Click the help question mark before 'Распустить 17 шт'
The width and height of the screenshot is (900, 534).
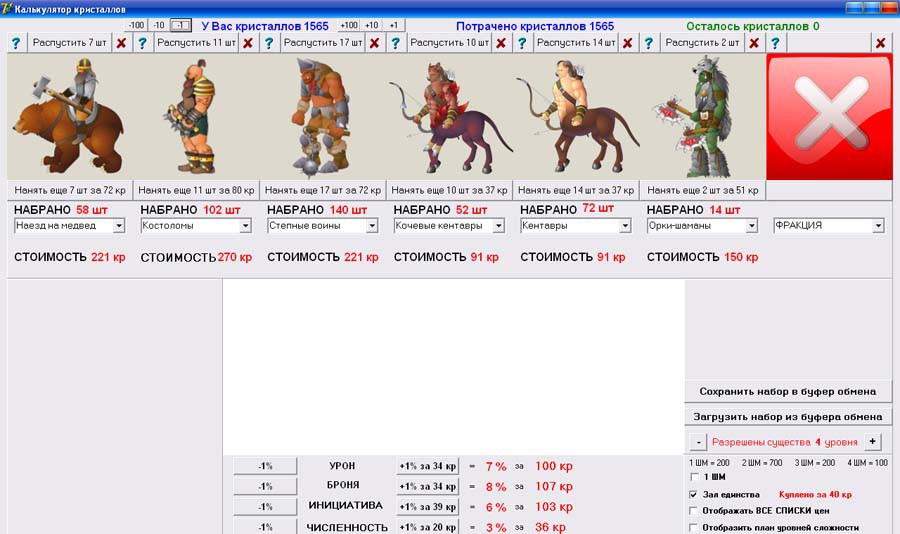point(269,43)
